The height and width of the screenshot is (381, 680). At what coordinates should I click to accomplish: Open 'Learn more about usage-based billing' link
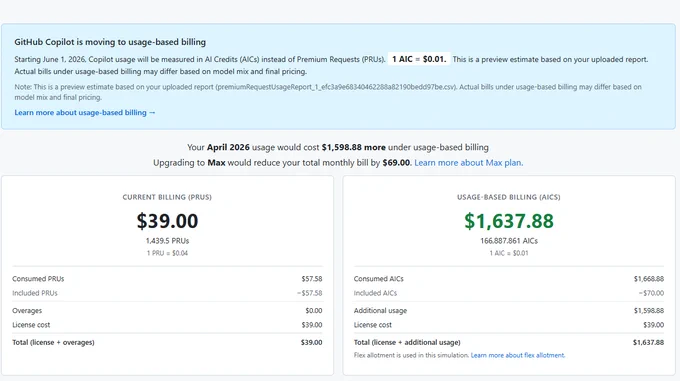point(85,113)
